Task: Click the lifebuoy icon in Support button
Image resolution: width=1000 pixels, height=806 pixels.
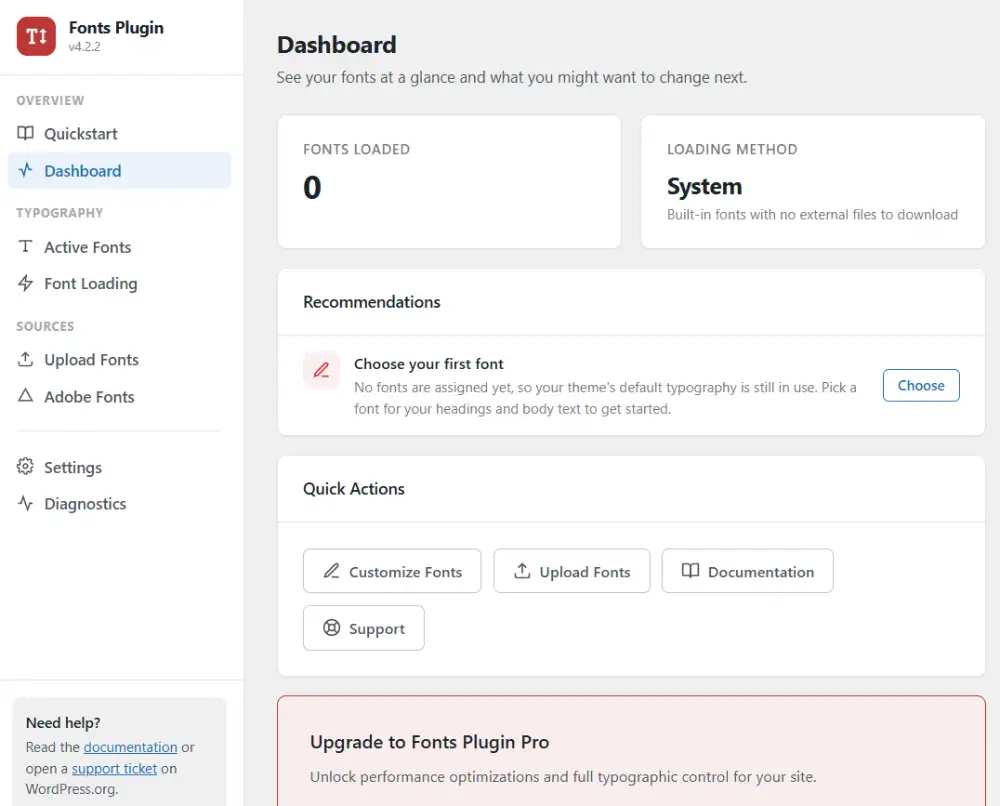Action: pyautogui.click(x=332, y=628)
